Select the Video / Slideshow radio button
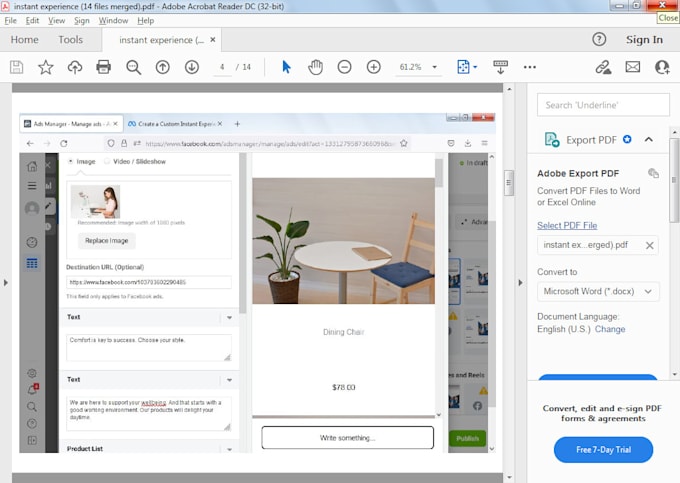The image size is (680, 483). [108, 161]
